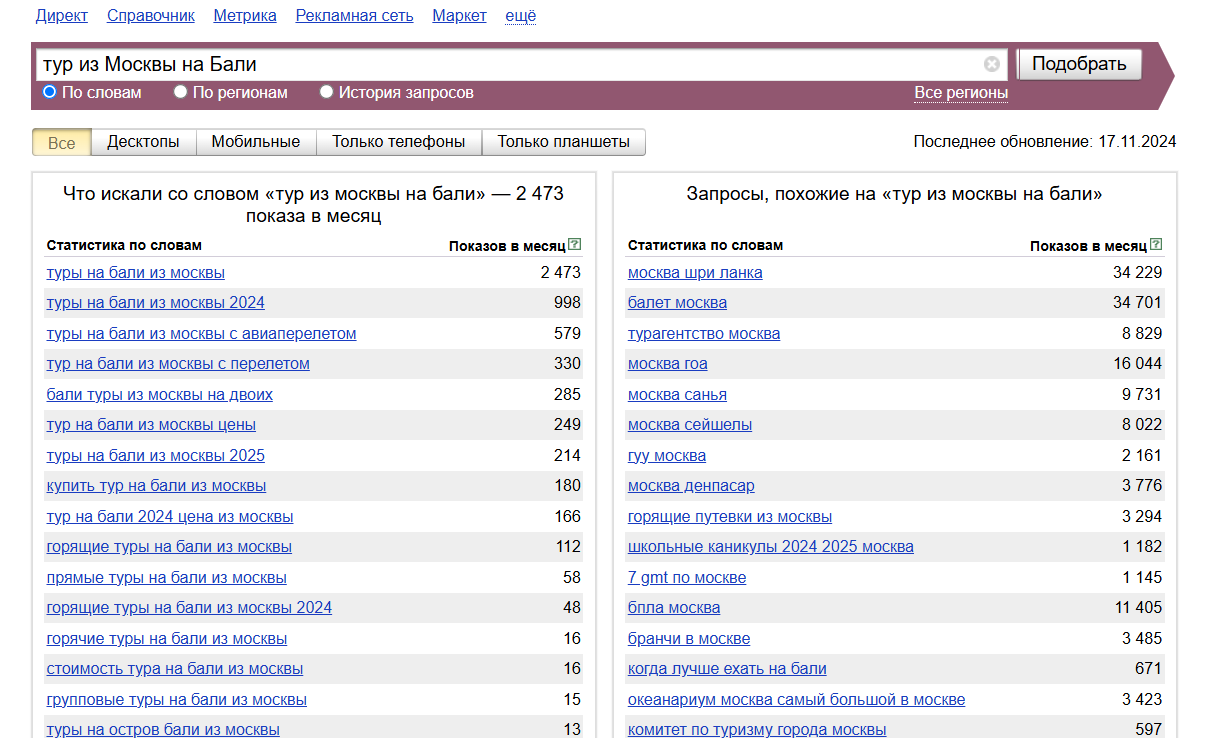Open similar query 'балет москва'
This screenshot has height=738, width=1213.
pos(677,303)
